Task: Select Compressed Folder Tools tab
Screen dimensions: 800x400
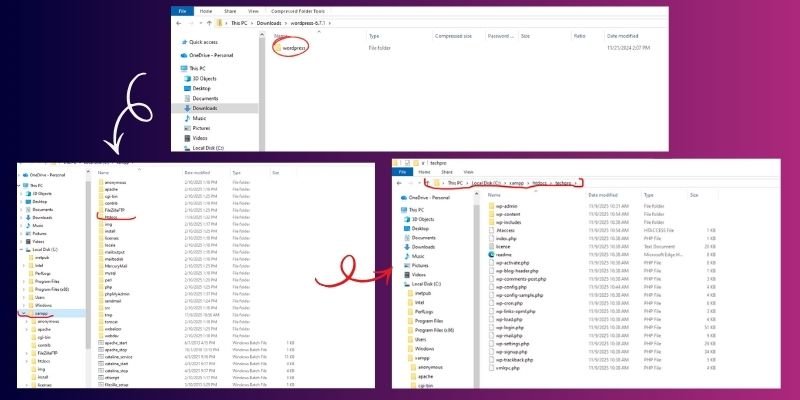Action: tap(298, 11)
